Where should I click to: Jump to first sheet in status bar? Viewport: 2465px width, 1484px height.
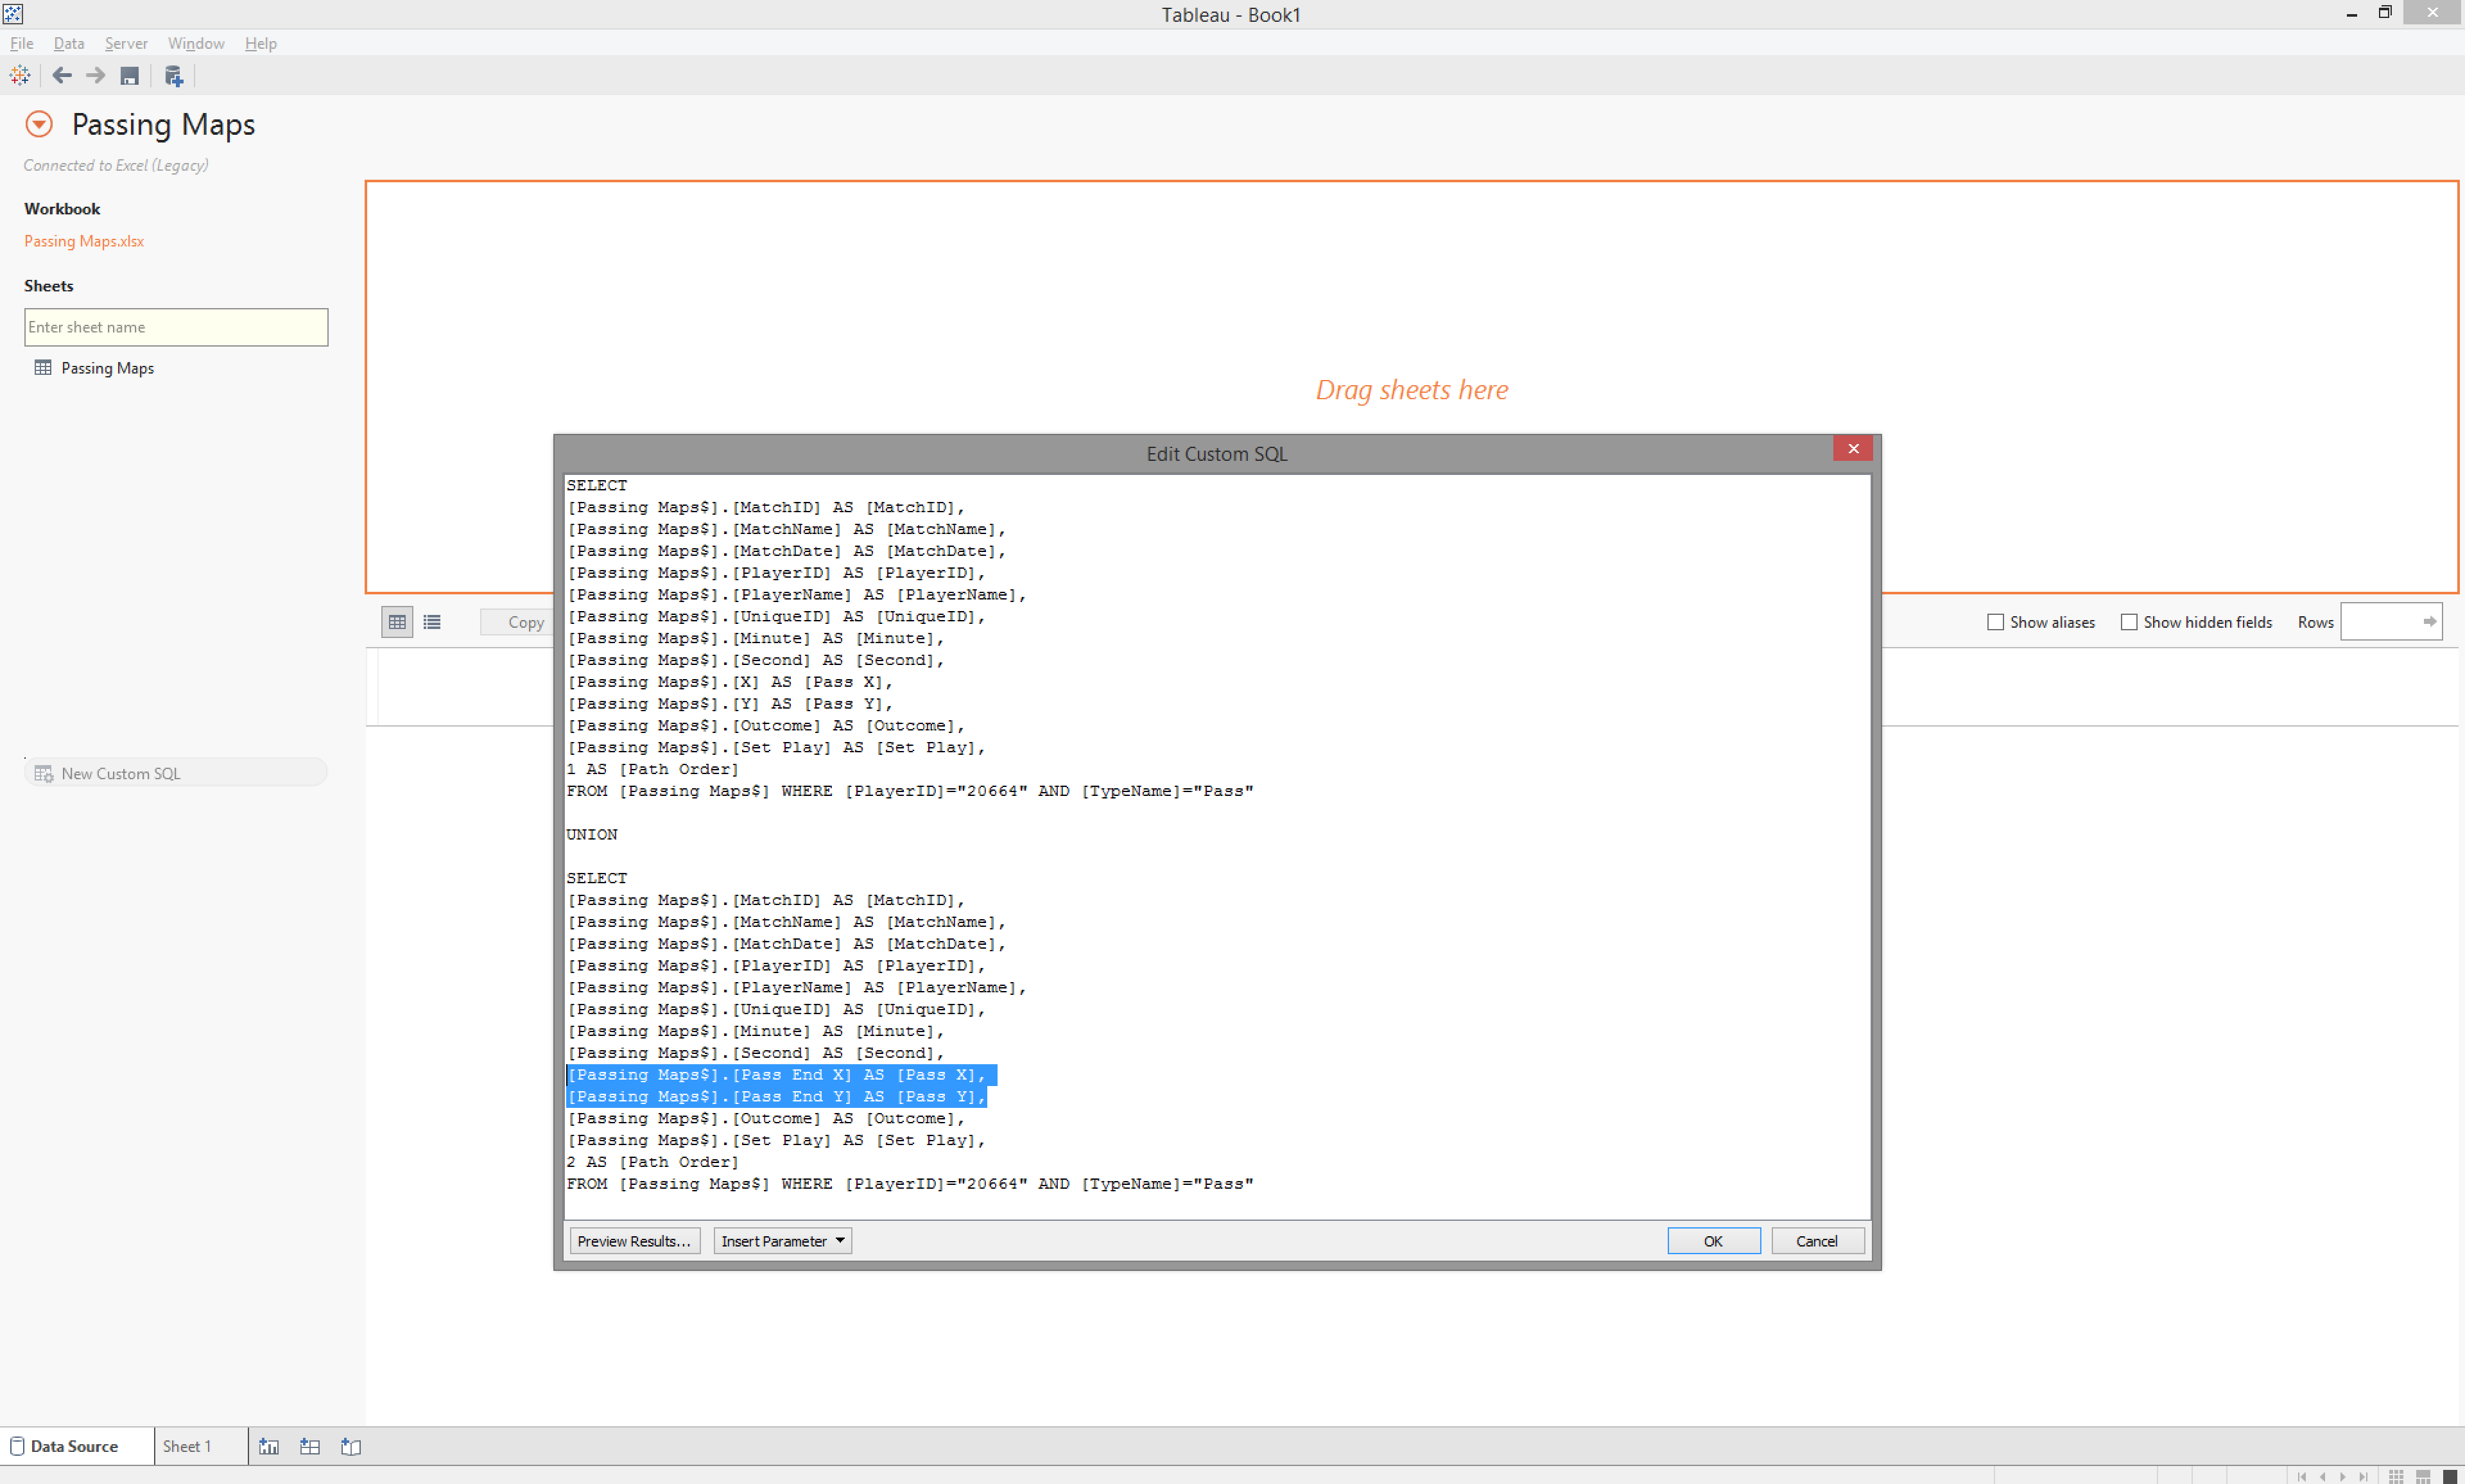click(x=2302, y=1476)
